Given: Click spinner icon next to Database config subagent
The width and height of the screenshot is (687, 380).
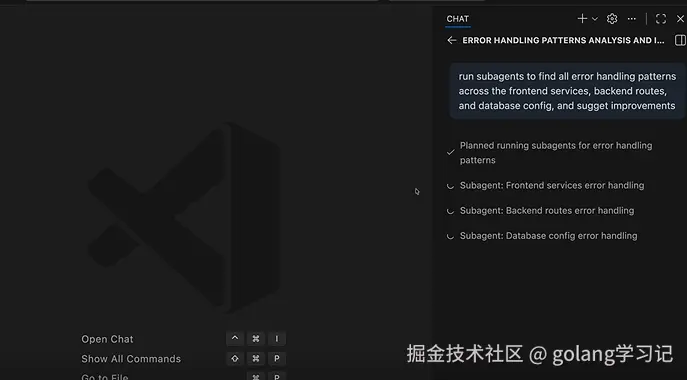Looking at the screenshot, I should [x=450, y=236].
